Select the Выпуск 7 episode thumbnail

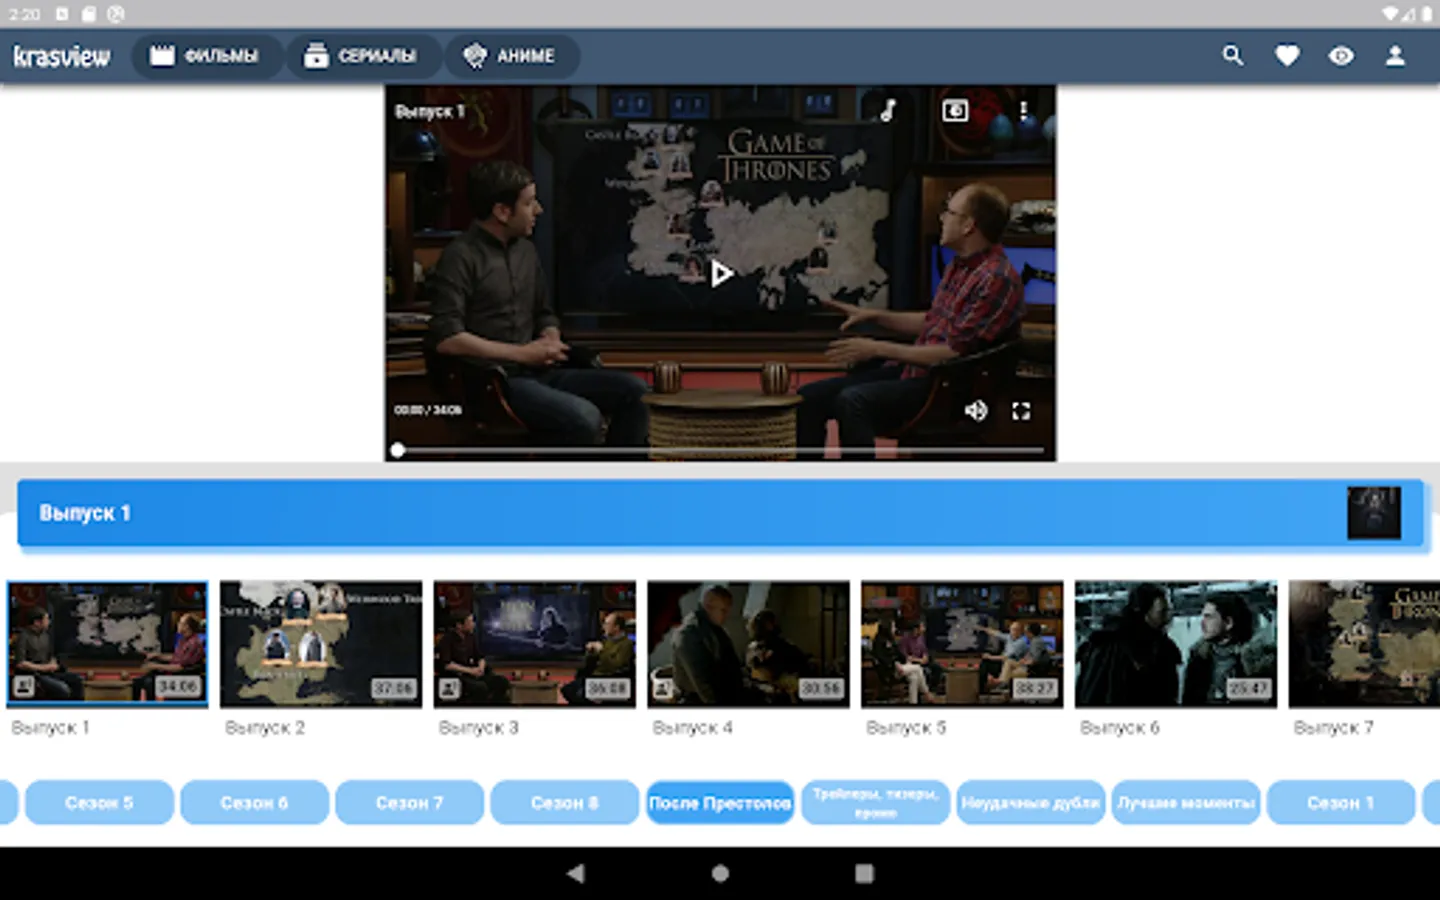coord(1364,643)
